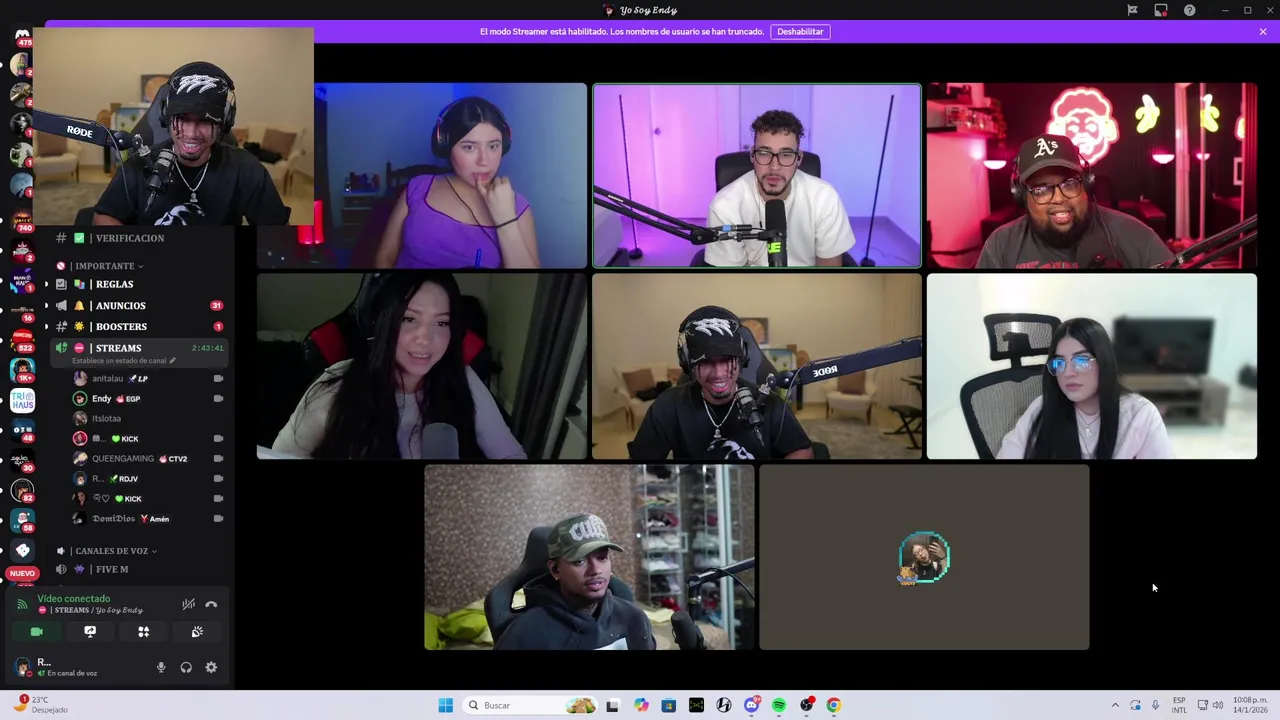The height and width of the screenshot is (720, 1280).
Task: Edit the 'Establece un estado de canal' status
Action: click(126, 361)
